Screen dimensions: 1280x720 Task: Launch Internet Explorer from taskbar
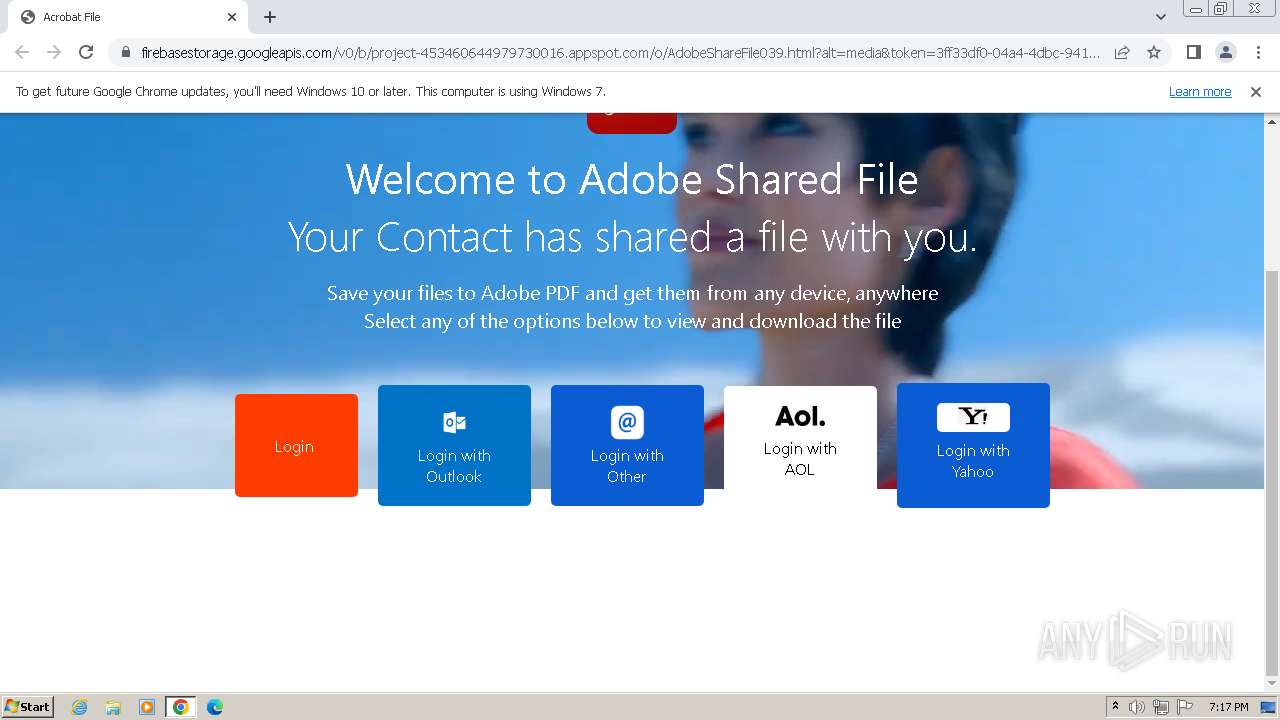[x=80, y=707]
